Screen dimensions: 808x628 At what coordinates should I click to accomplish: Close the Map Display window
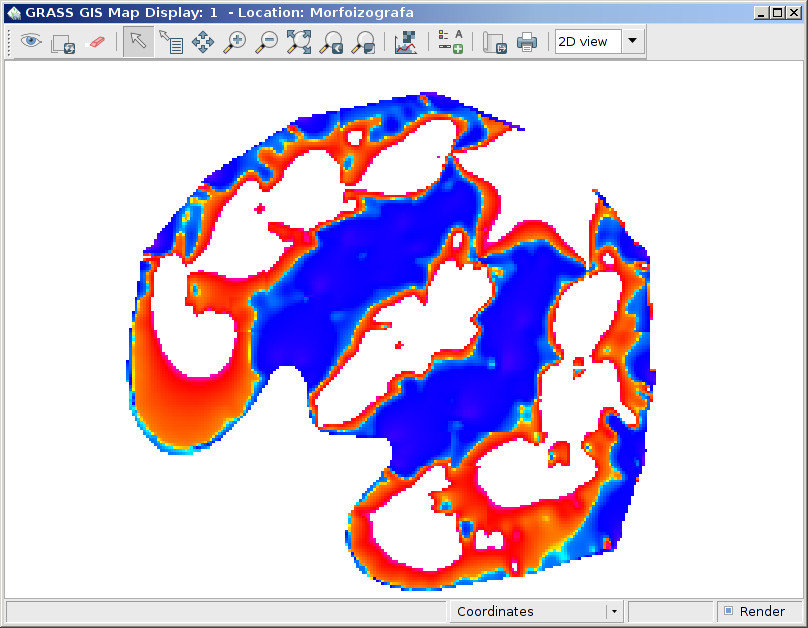[x=794, y=12]
